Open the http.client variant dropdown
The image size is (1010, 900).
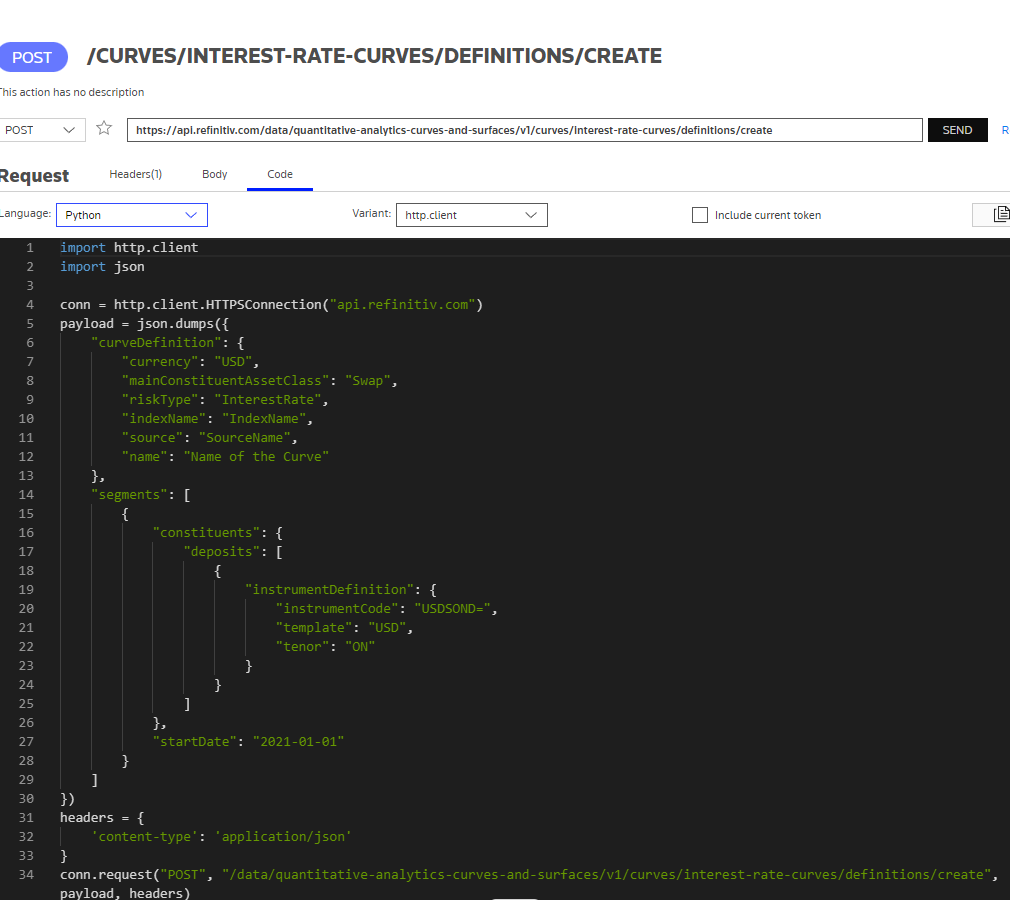click(472, 215)
